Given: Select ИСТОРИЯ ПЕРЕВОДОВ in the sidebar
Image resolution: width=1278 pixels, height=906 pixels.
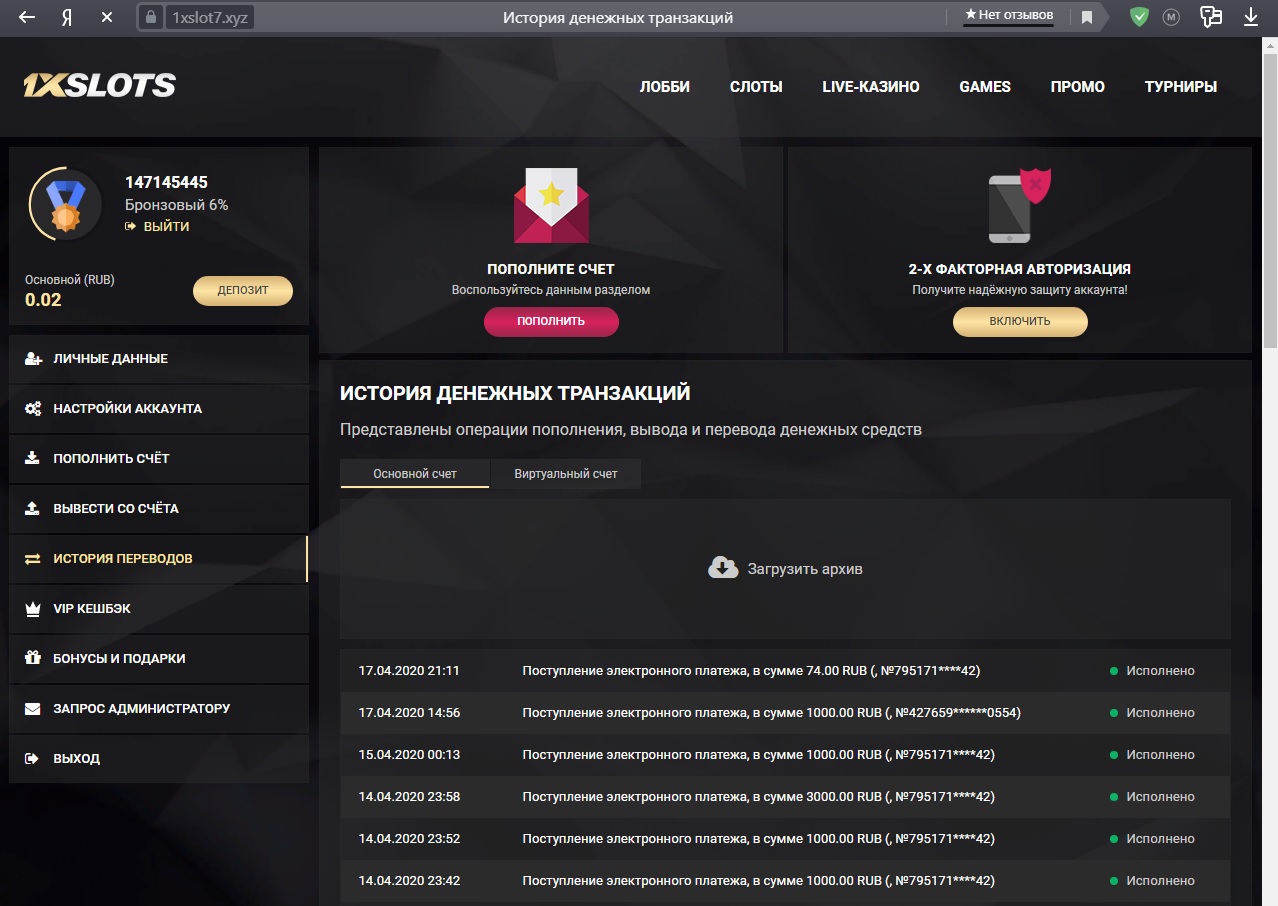Looking at the screenshot, I should point(158,559).
